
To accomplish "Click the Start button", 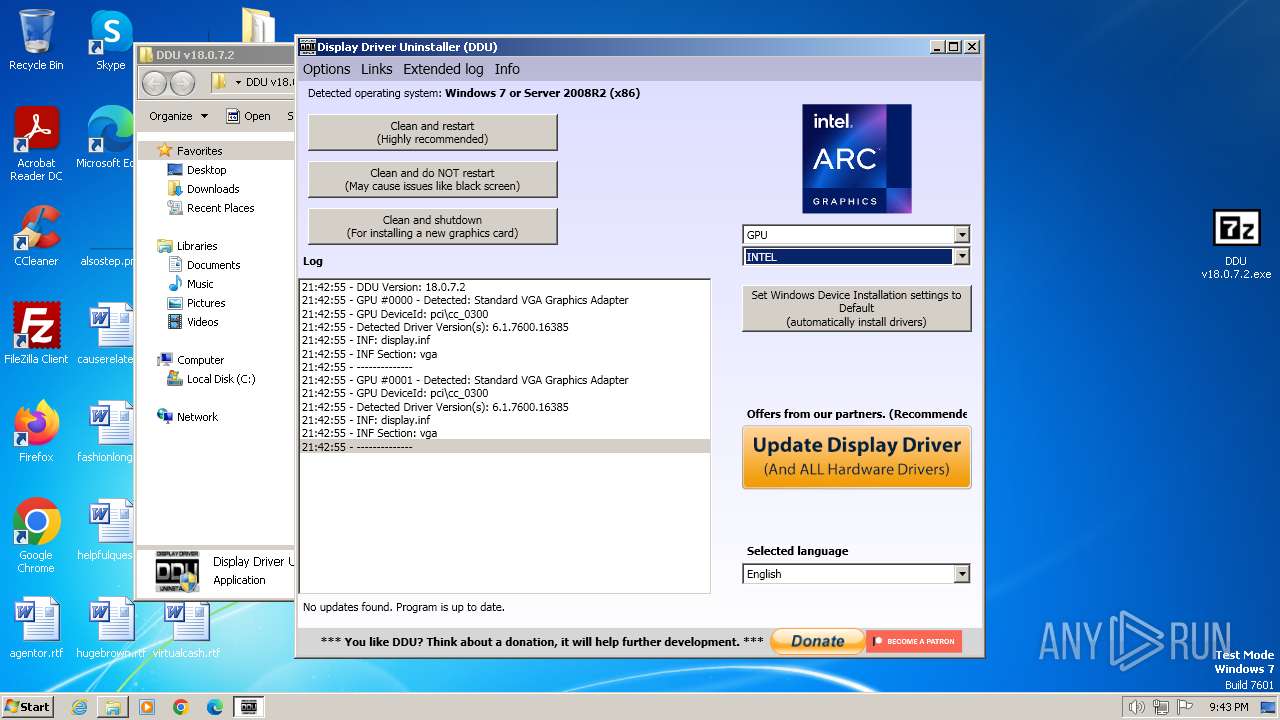I will click(x=27, y=706).
